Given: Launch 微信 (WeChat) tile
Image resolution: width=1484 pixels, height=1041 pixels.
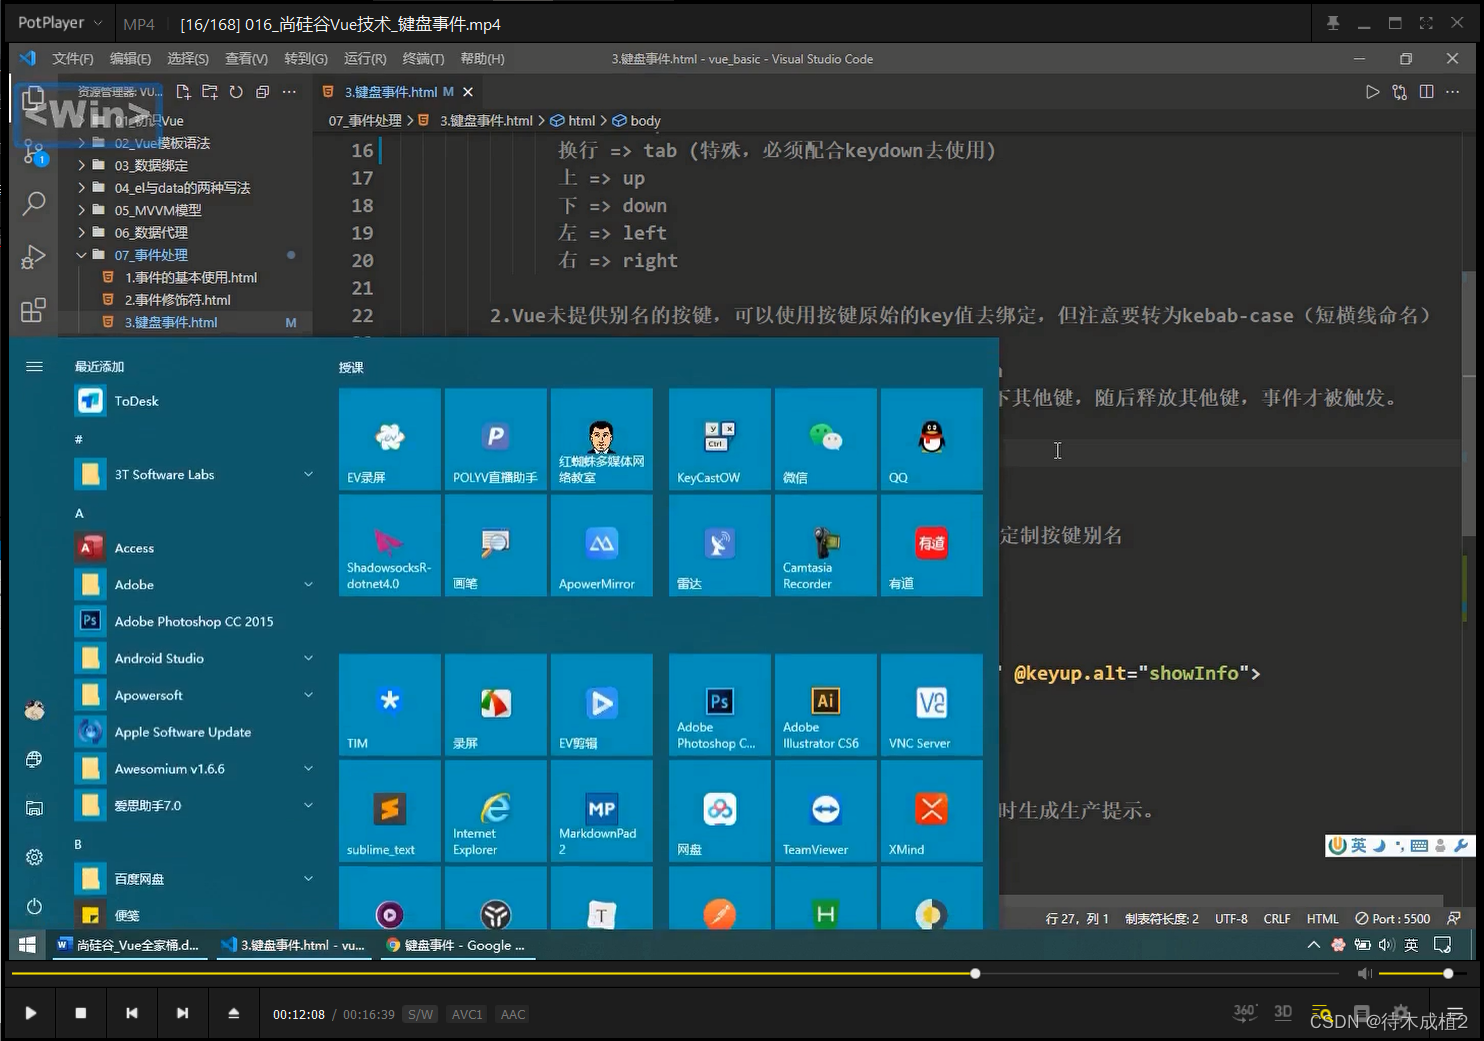Looking at the screenshot, I should pyautogui.click(x=826, y=439).
